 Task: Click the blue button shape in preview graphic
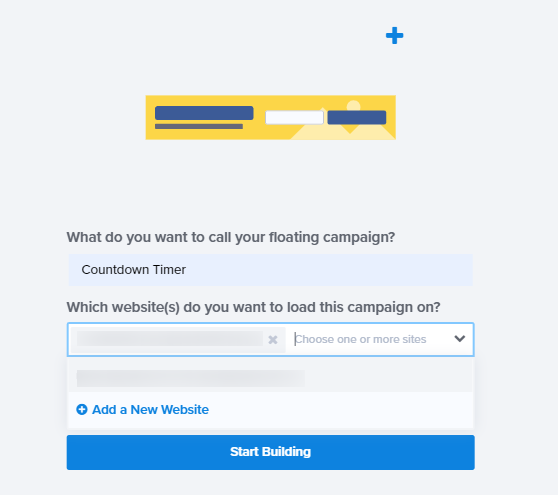pos(357,117)
